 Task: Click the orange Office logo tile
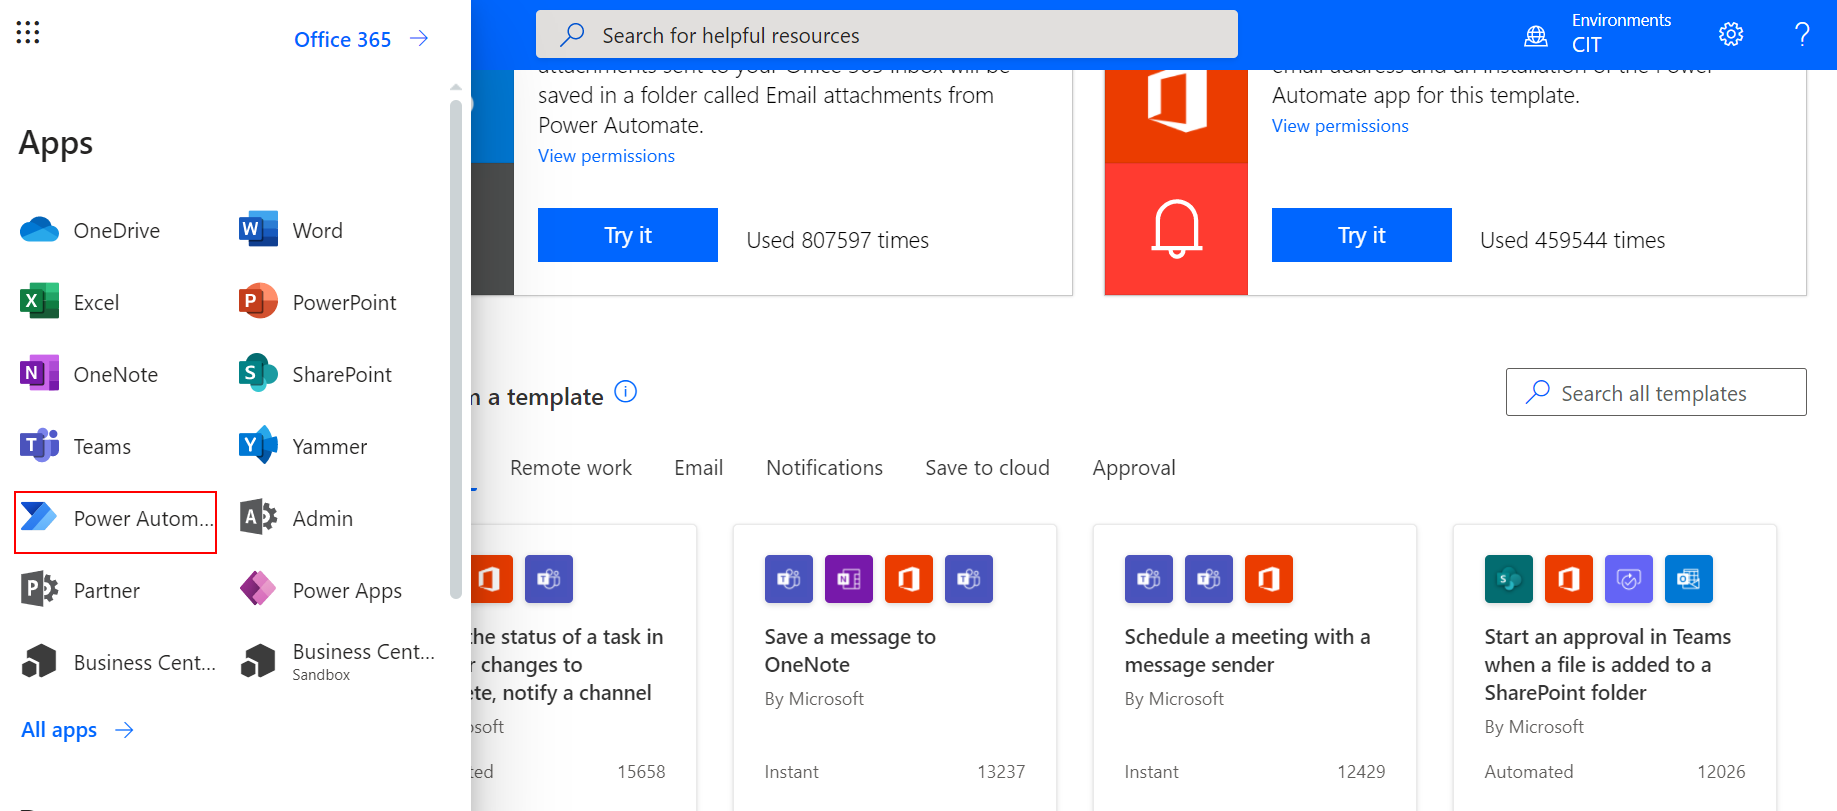tap(1176, 116)
